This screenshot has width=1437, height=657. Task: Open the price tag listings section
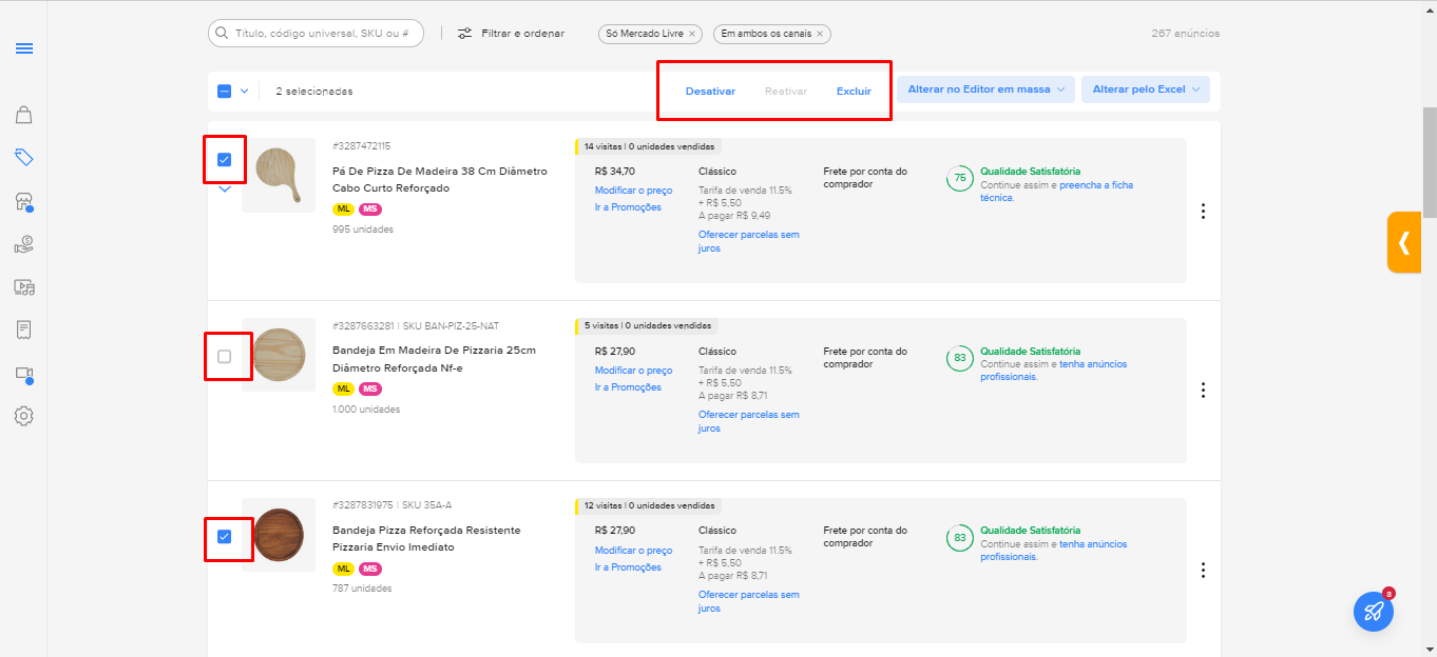[x=23, y=157]
